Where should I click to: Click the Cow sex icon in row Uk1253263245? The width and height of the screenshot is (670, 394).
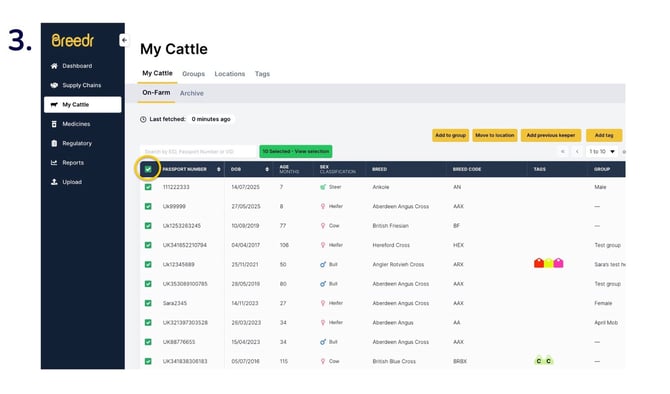[x=323, y=226]
